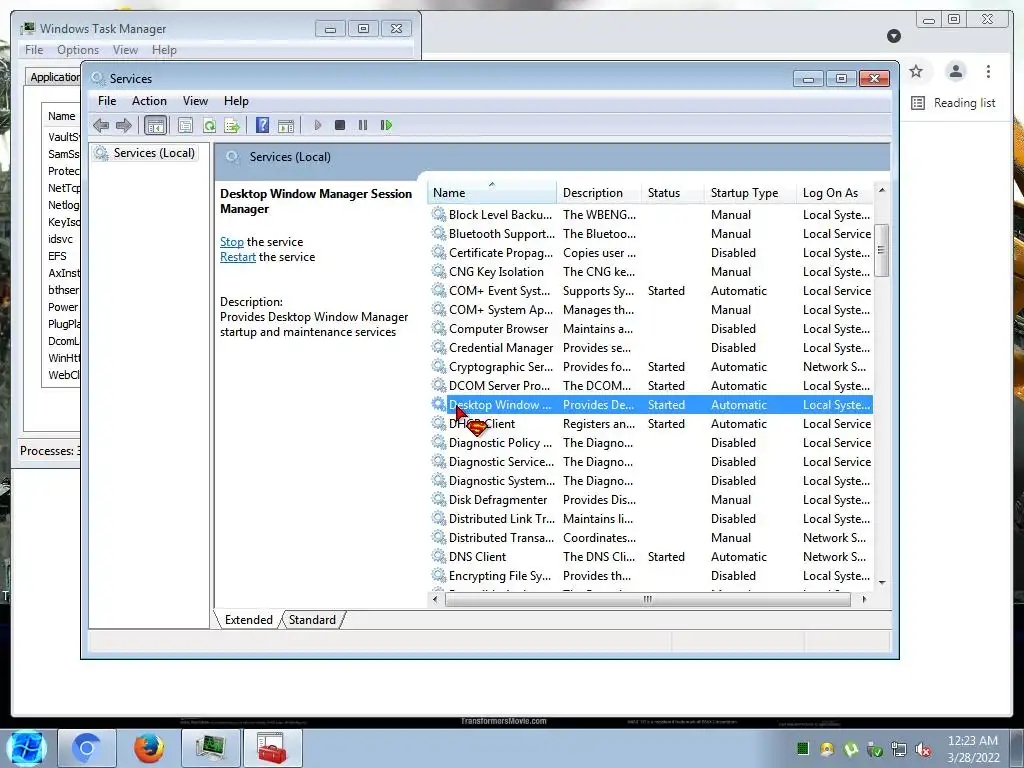1024x768 pixels.
Task: Select the Credential Manager service
Action: click(651, 347)
